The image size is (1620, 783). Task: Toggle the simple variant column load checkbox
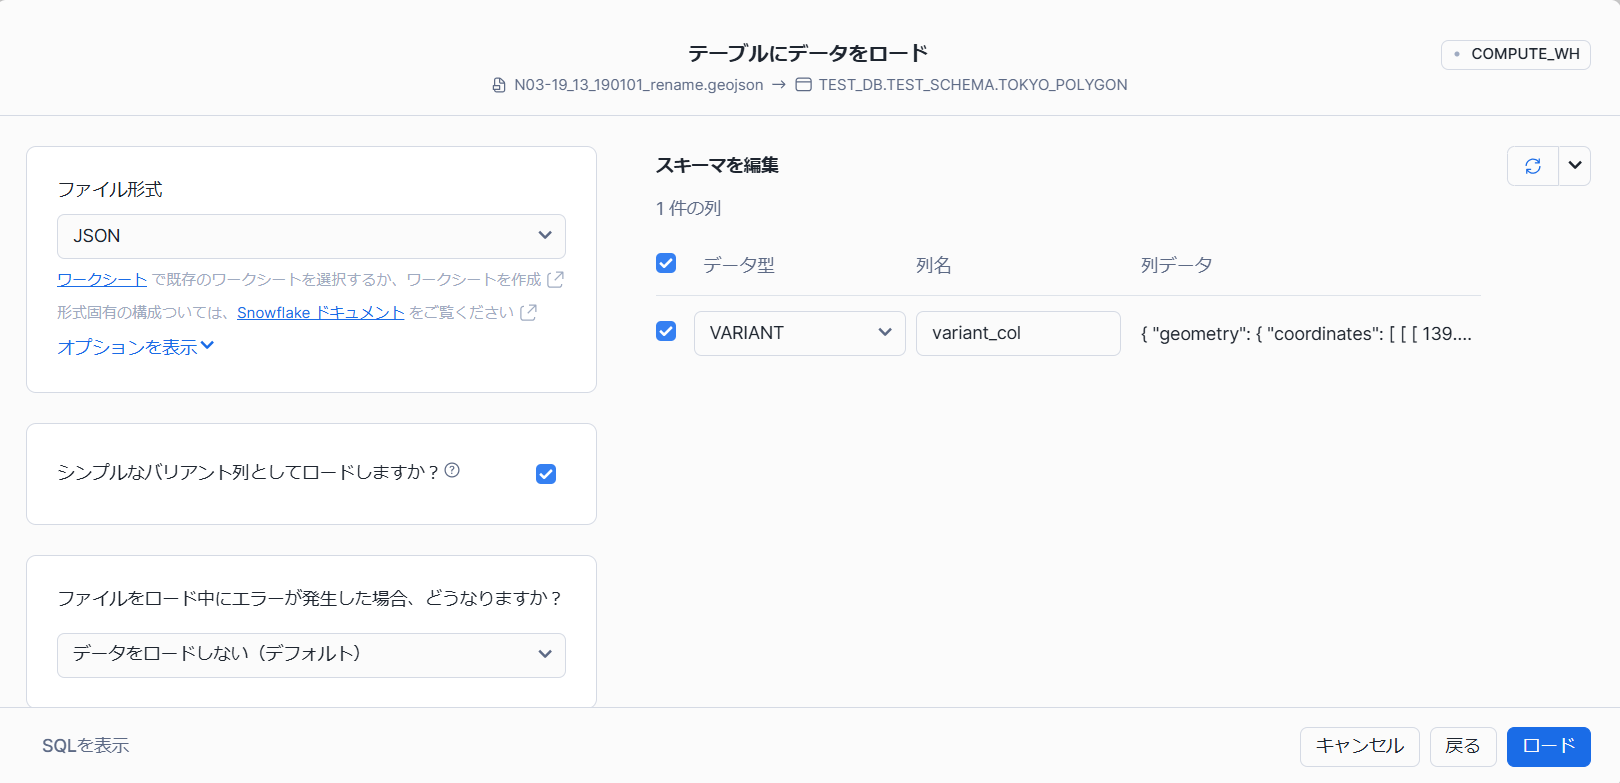(546, 474)
